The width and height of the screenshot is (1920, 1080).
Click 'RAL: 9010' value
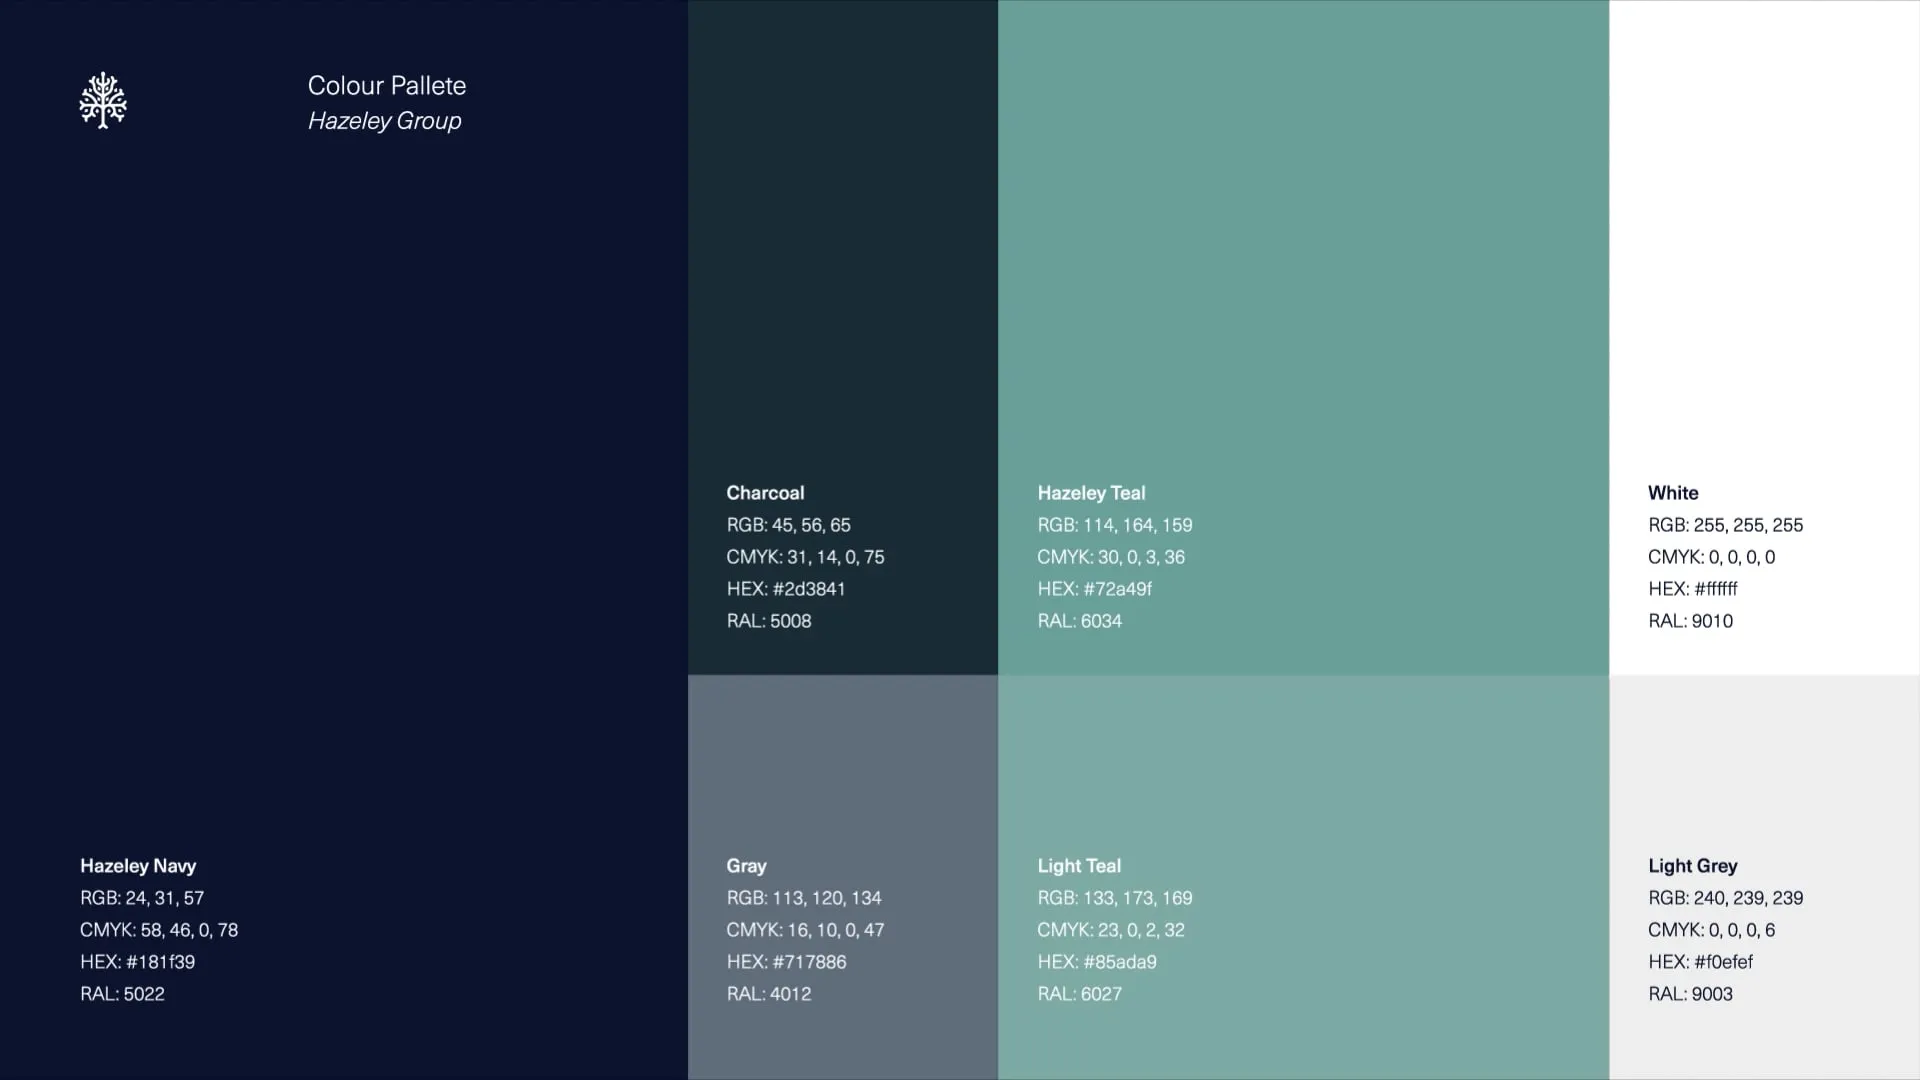[x=1691, y=621]
